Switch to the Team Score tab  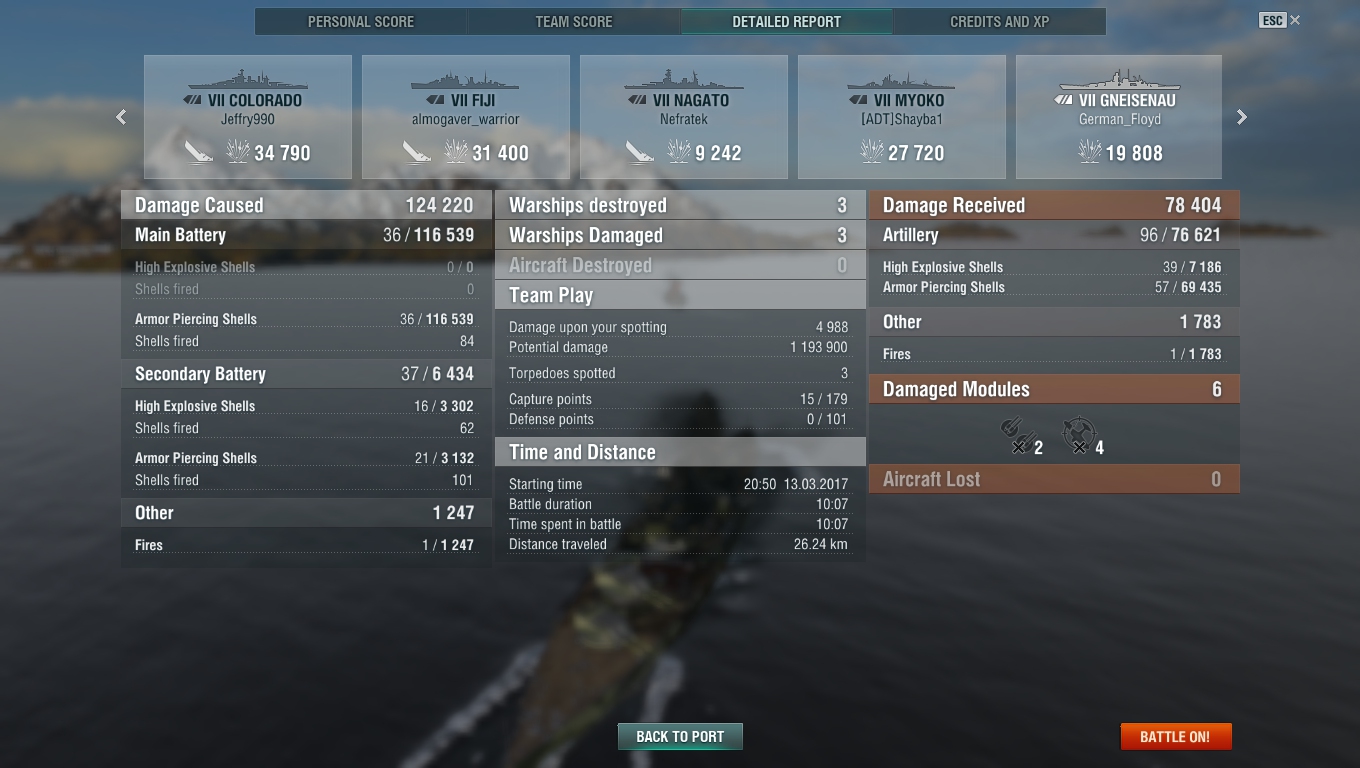coord(574,21)
